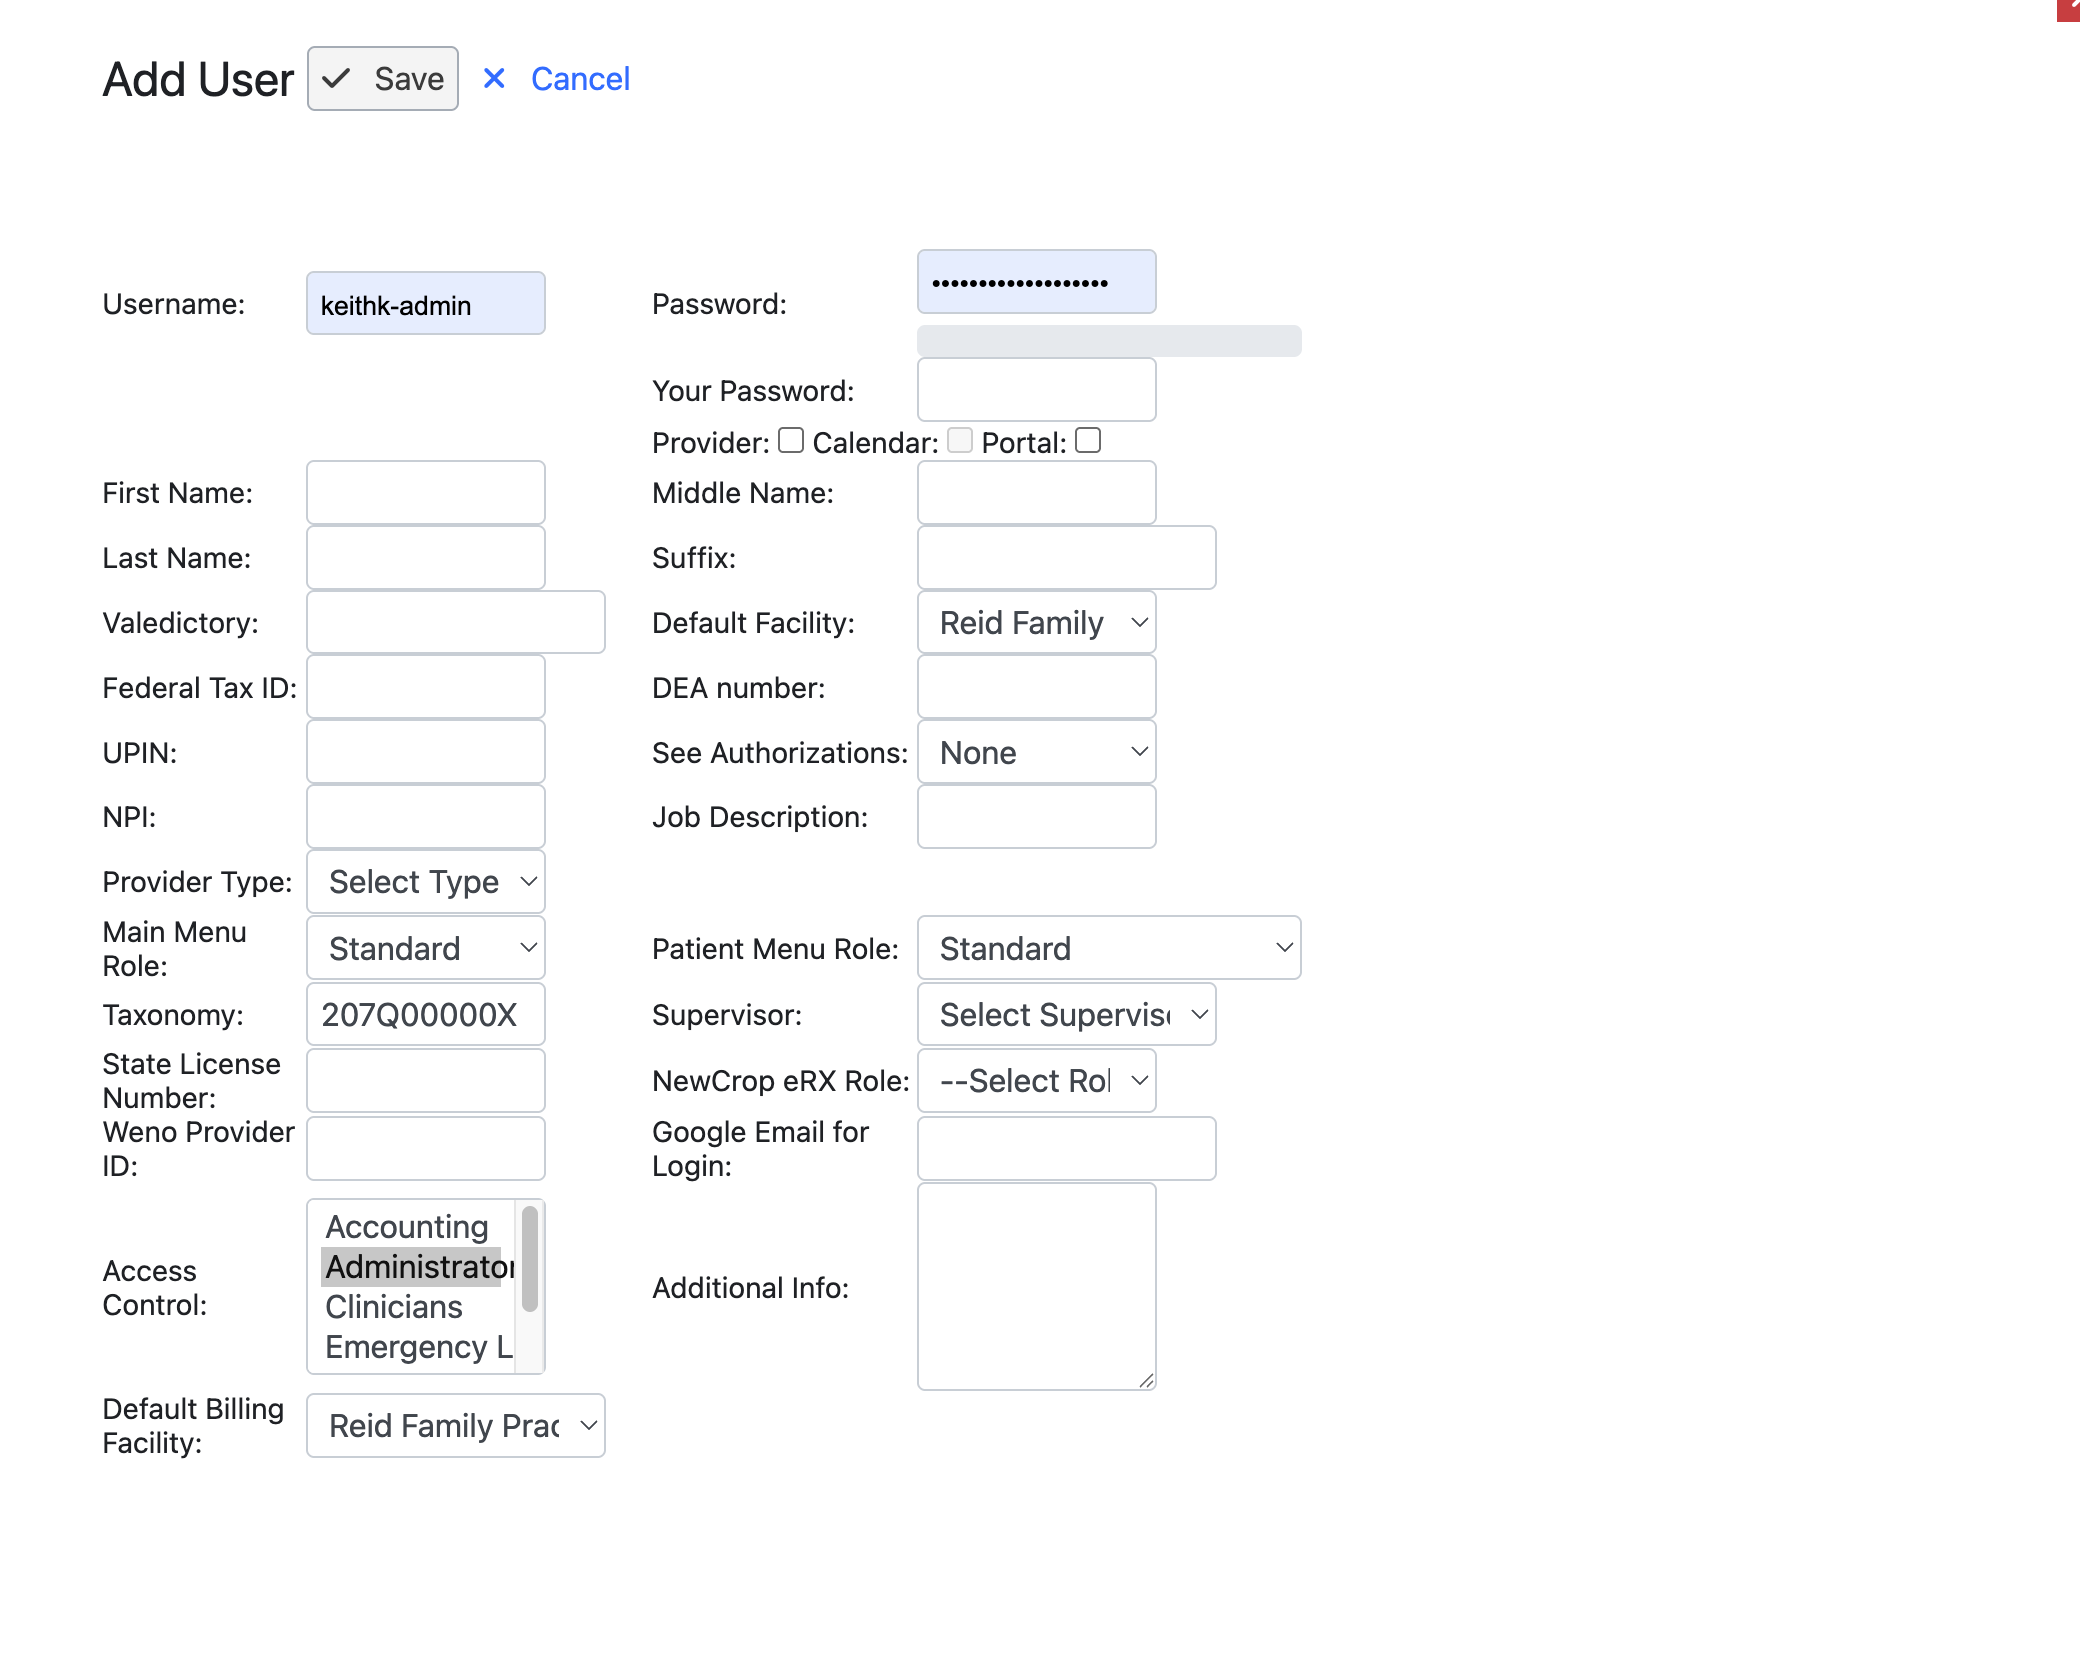Open the Patient Menu Role dropdown
The width and height of the screenshot is (2080, 1678).
point(1109,948)
